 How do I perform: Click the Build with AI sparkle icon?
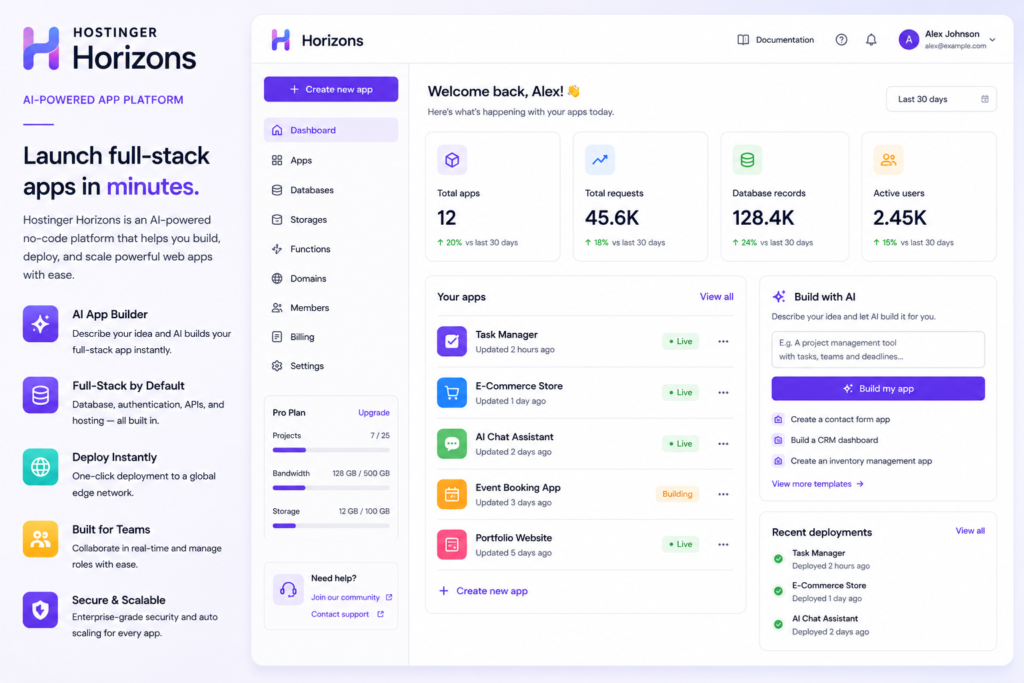click(779, 296)
